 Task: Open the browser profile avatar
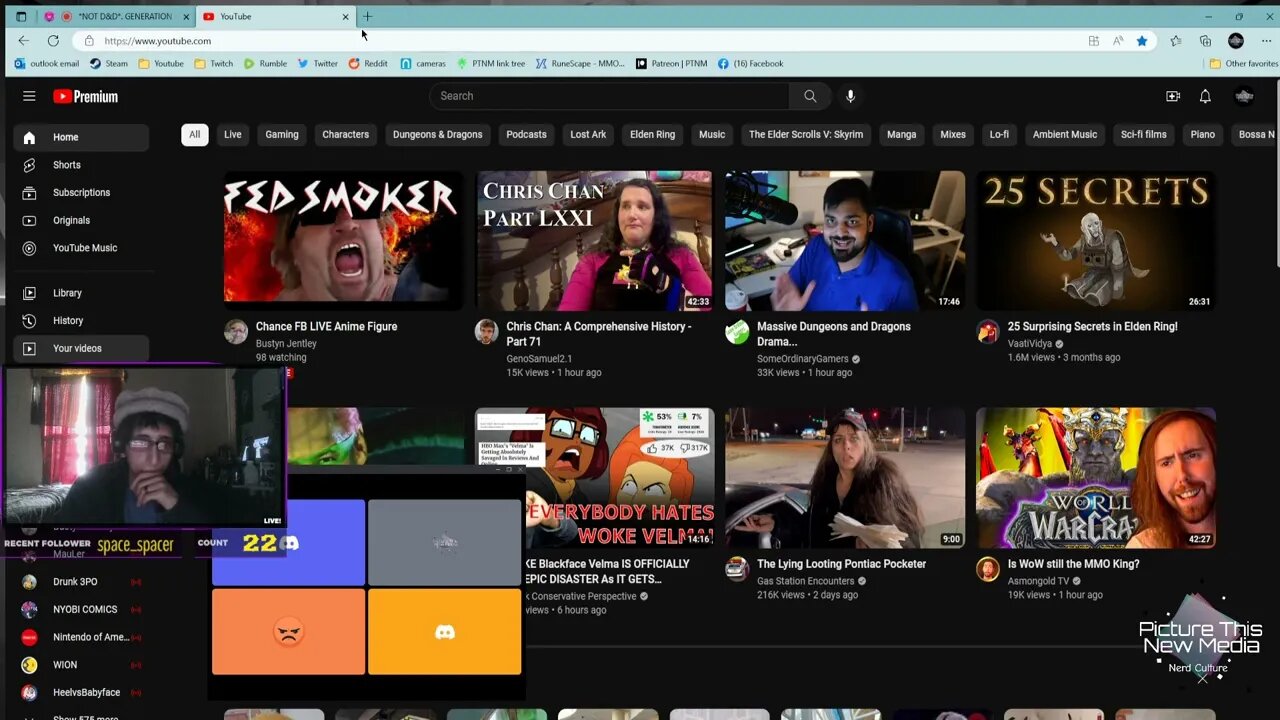coord(1236,41)
